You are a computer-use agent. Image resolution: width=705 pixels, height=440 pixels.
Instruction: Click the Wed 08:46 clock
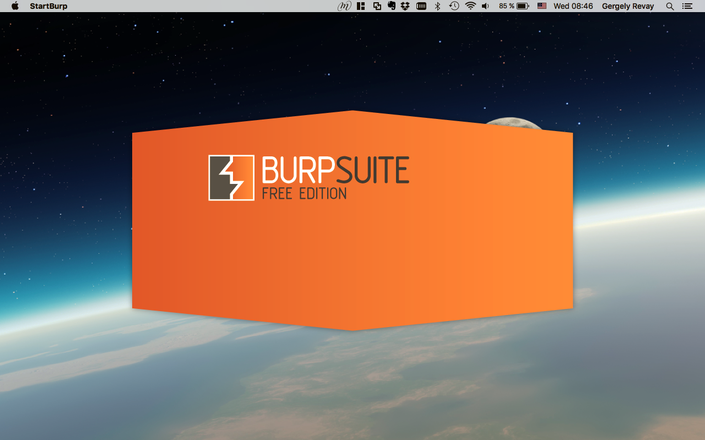573,6
